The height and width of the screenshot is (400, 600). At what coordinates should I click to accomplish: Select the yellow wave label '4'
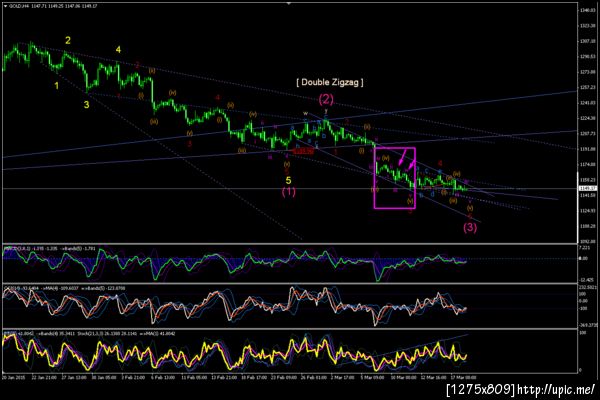coord(118,50)
